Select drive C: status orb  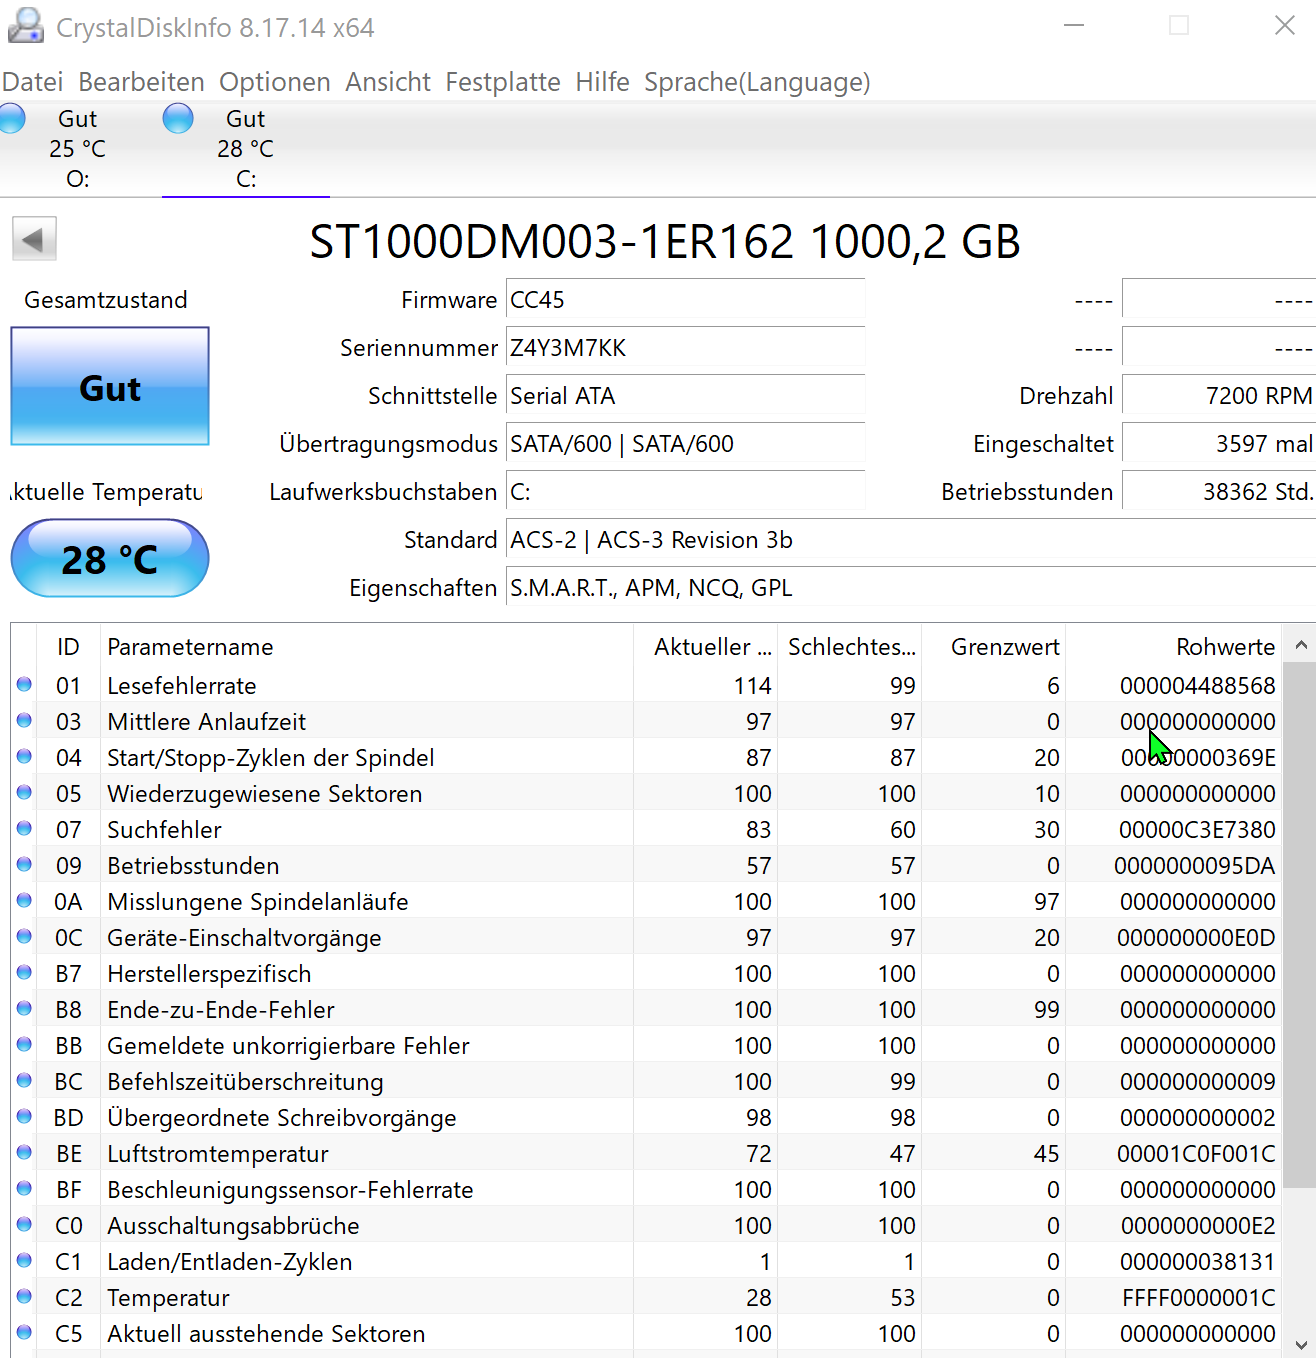pyautogui.click(x=178, y=118)
